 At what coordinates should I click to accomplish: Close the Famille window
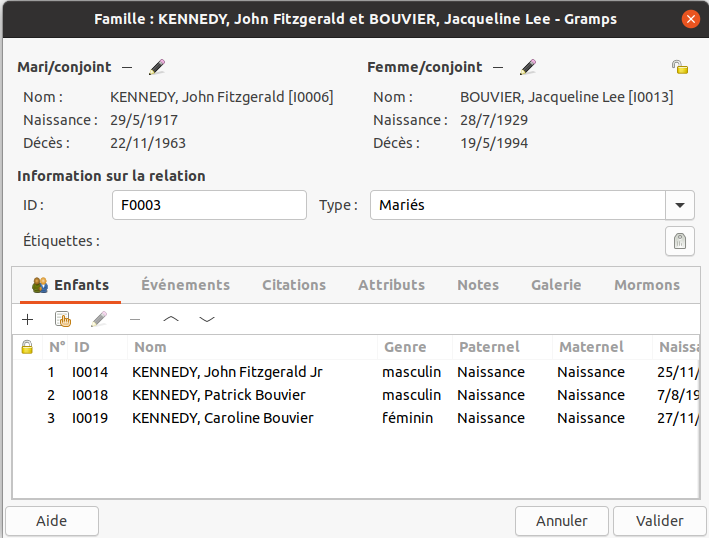pos(690,19)
